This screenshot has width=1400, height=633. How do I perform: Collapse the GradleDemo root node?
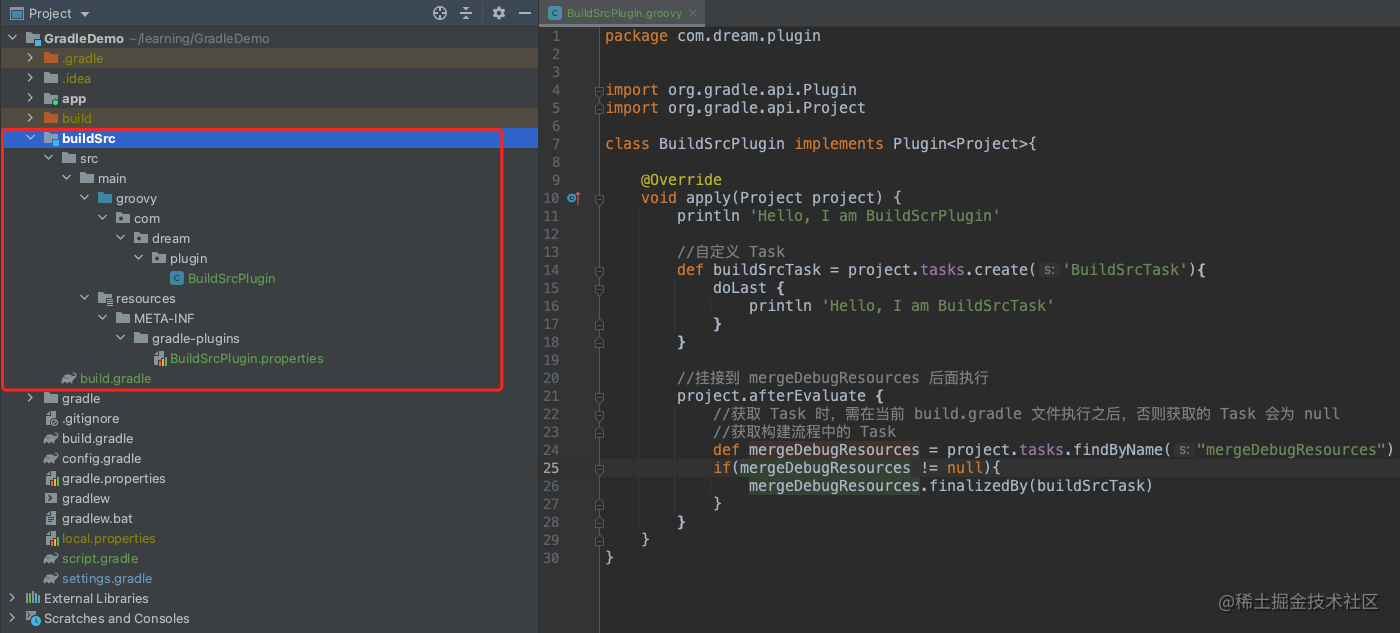[x=12, y=38]
